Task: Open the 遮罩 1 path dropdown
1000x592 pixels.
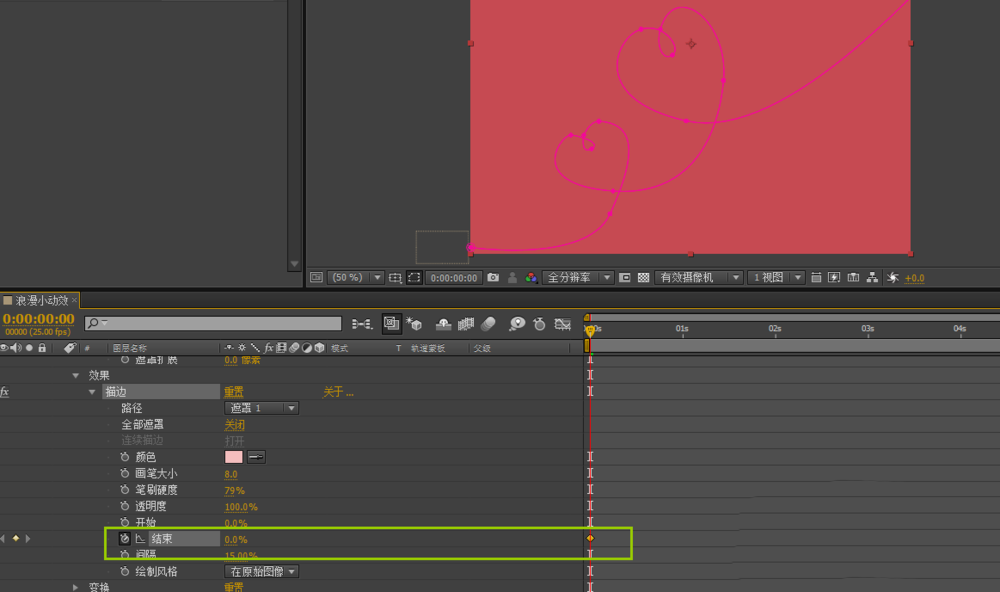Action: point(261,408)
